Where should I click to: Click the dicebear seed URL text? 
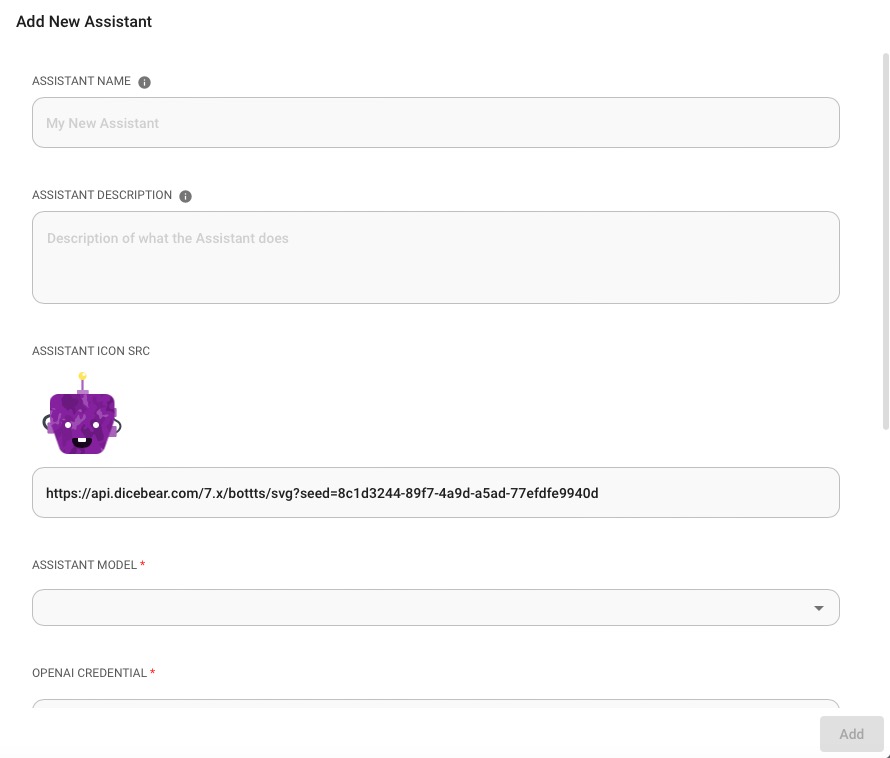320,493
